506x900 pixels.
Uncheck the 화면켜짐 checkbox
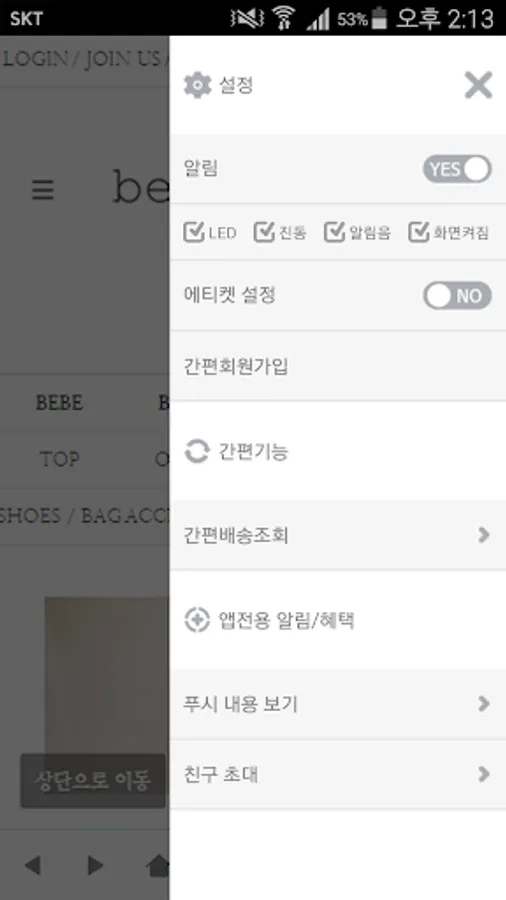pos(419,232)
